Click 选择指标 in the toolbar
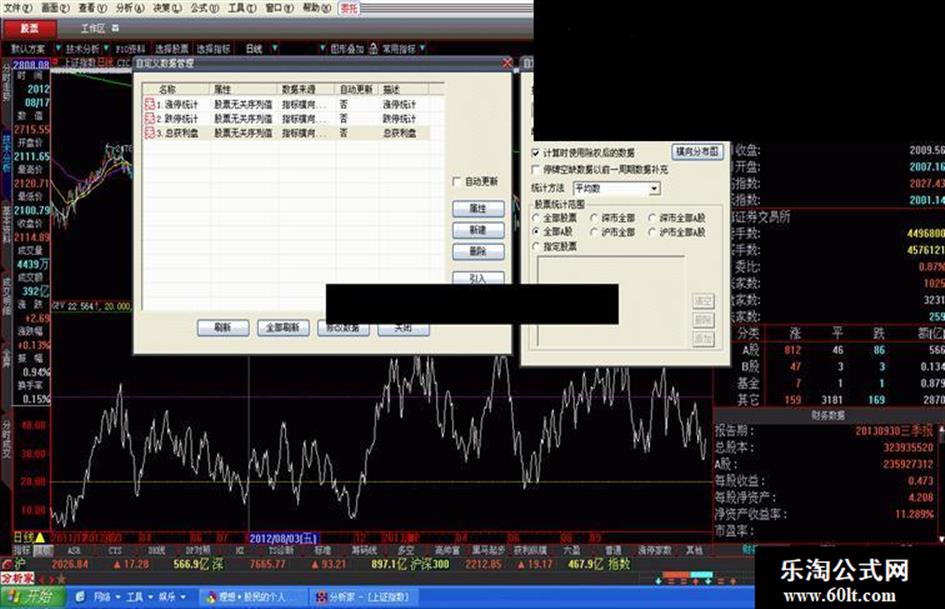Viewport: 945px width, 609px height. [x=214, y=48]
